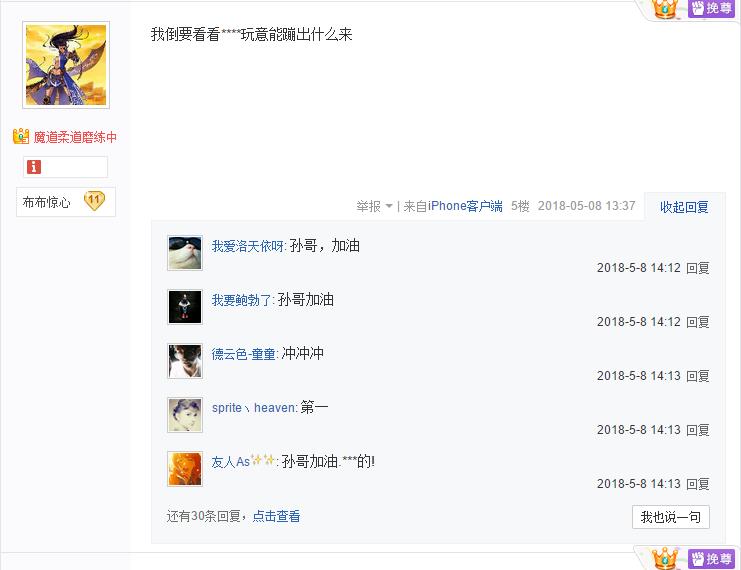Viewport: 741px width, 570px height.
Task: Reply to 德云色-童童's comment
Action: pyautogui.click(x=698, y=376)
